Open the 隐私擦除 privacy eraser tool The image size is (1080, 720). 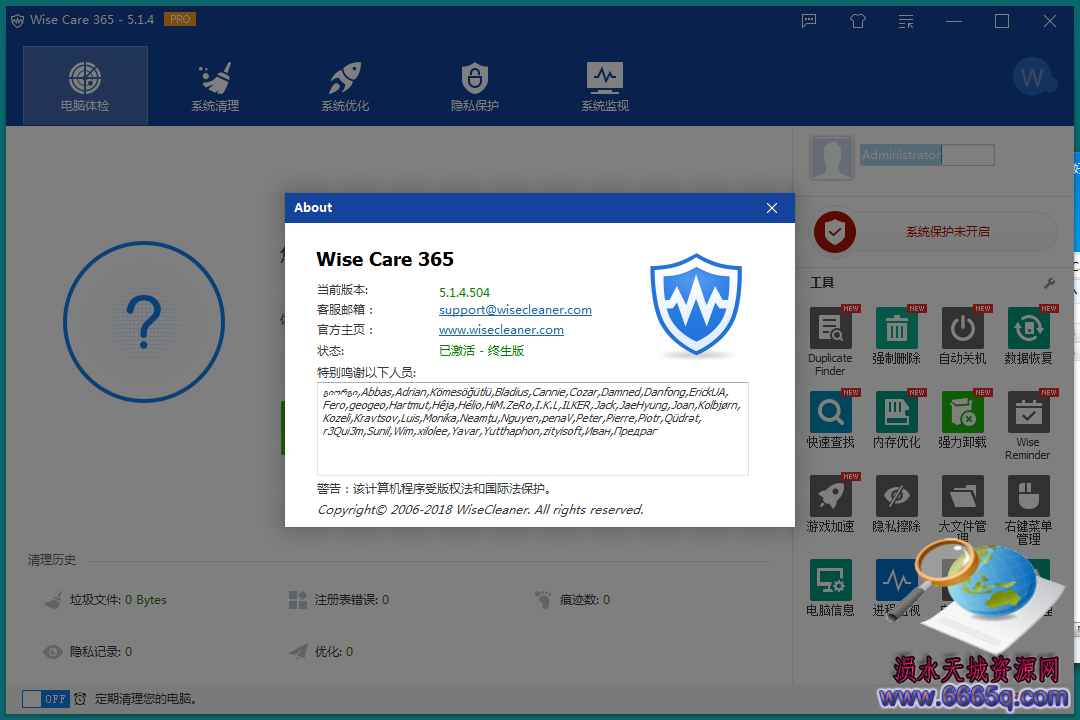click(x=896, y=504)
